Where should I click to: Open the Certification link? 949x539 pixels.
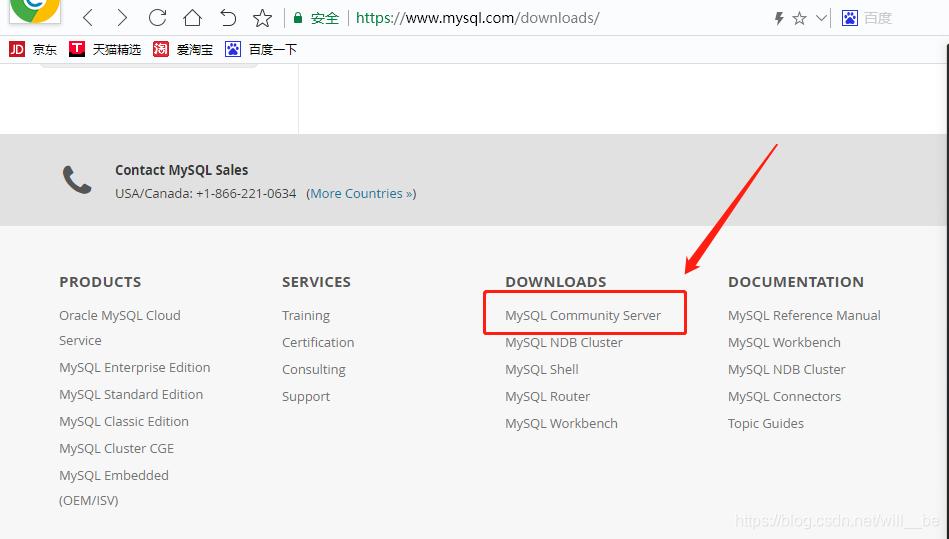pyautogui.click(x=318, y=342)
